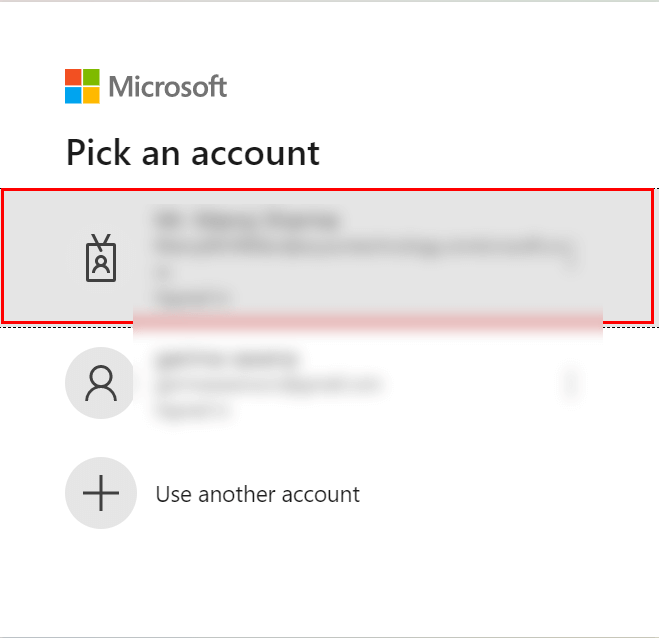Click the Use another account text
This screenshot has height=638, width=659.
point(258,494)
